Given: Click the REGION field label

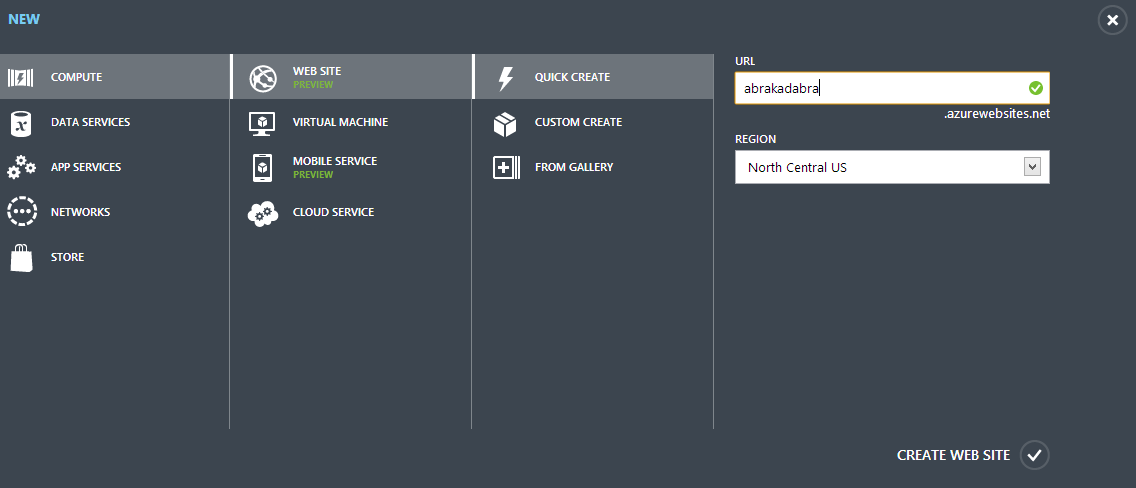Looking at the screenshot, I should (756, 139).
